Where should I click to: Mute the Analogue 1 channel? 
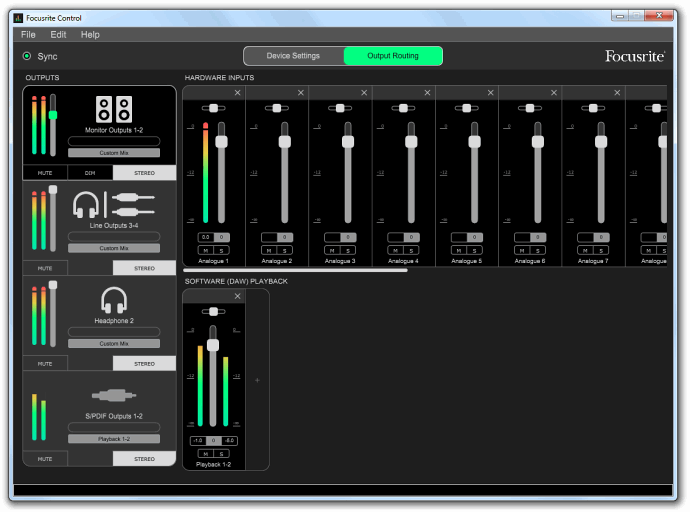[206, 251]
